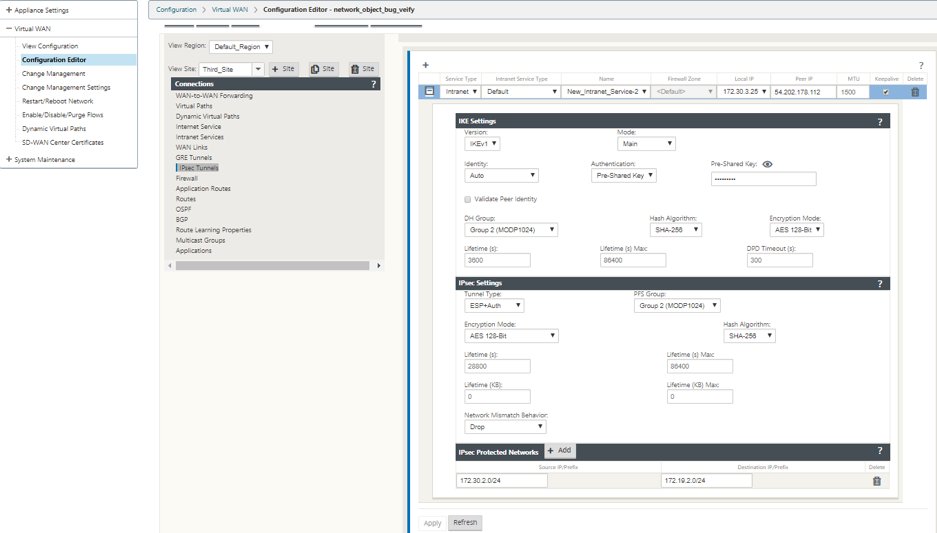
Task: Click the Source IP/Prefix field 172.30.2.0/24
Action: (x=501, y=480)
